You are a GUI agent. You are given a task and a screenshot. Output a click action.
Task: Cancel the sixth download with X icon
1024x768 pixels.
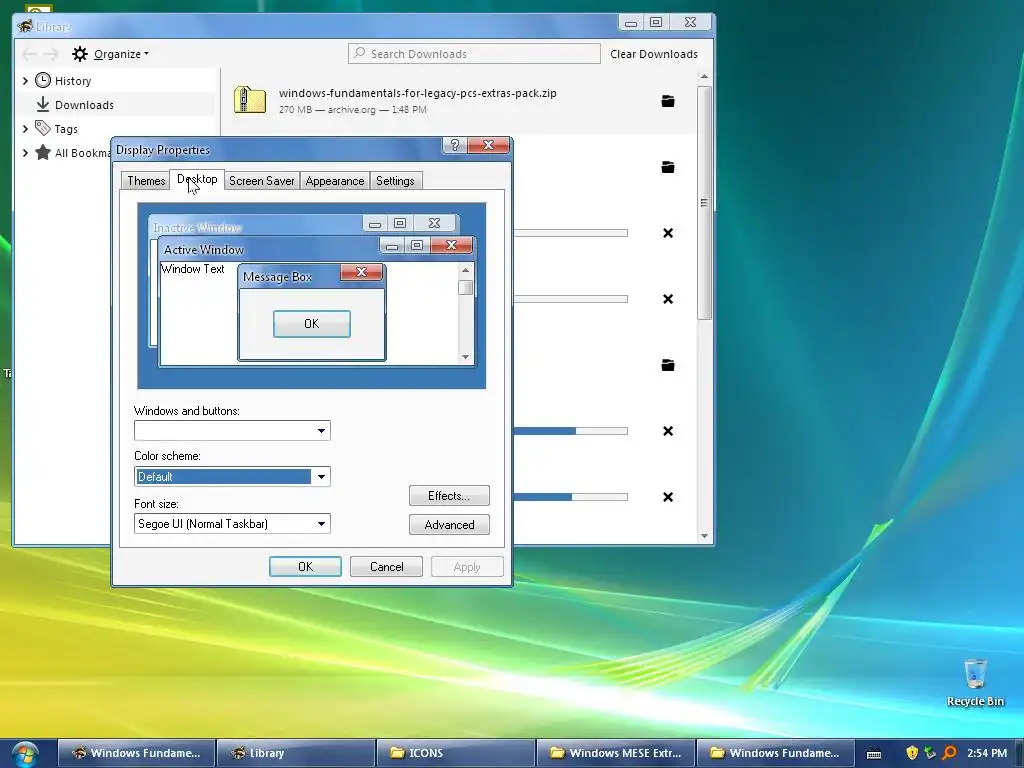coord(667,431)
